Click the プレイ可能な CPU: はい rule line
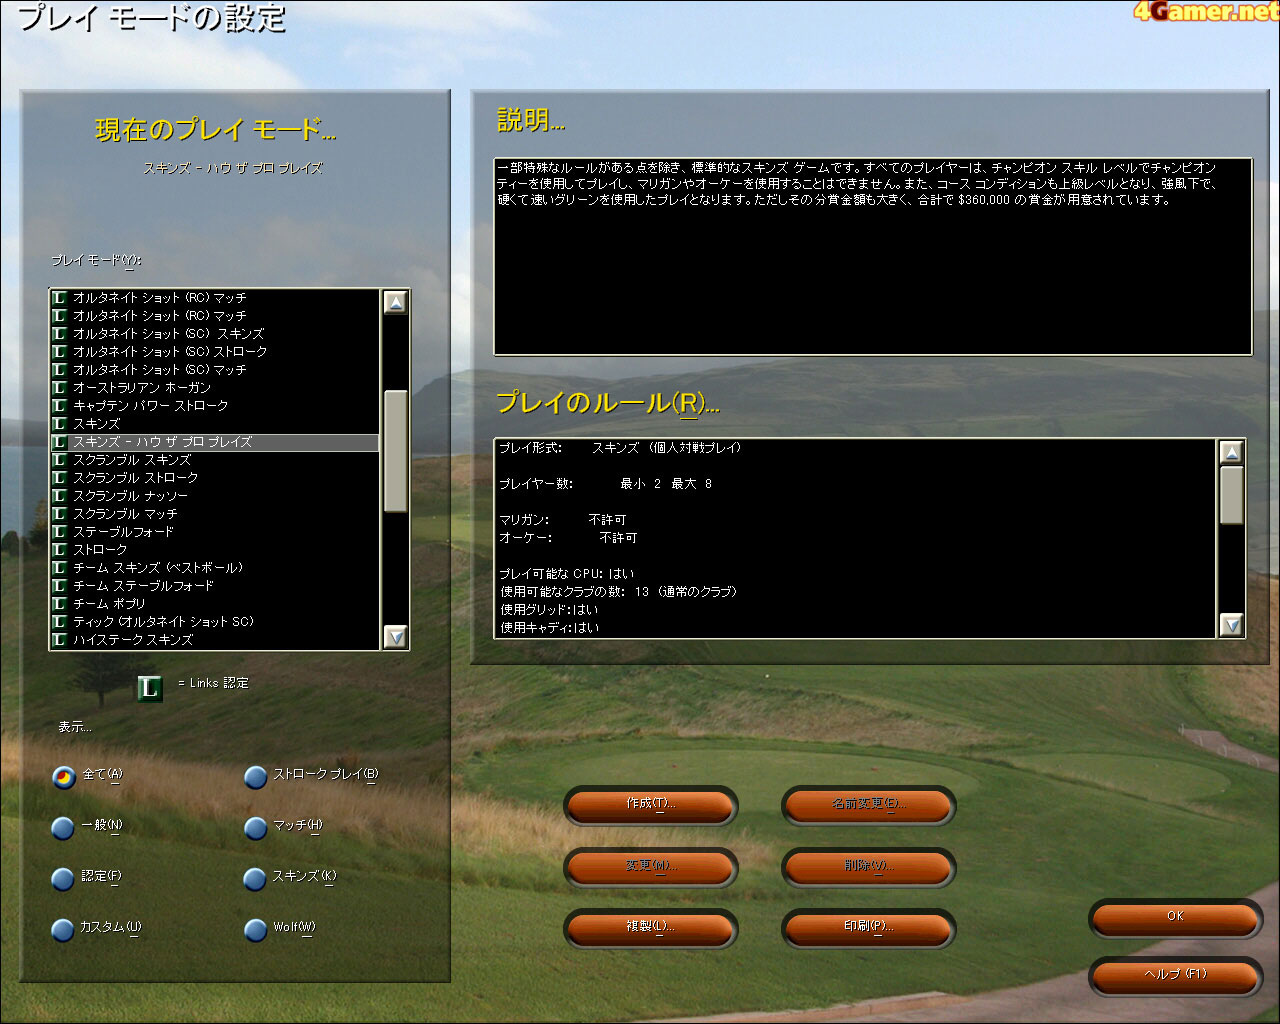The width and height of the screenshot is (1280, 1024). (x=567, y=574)
